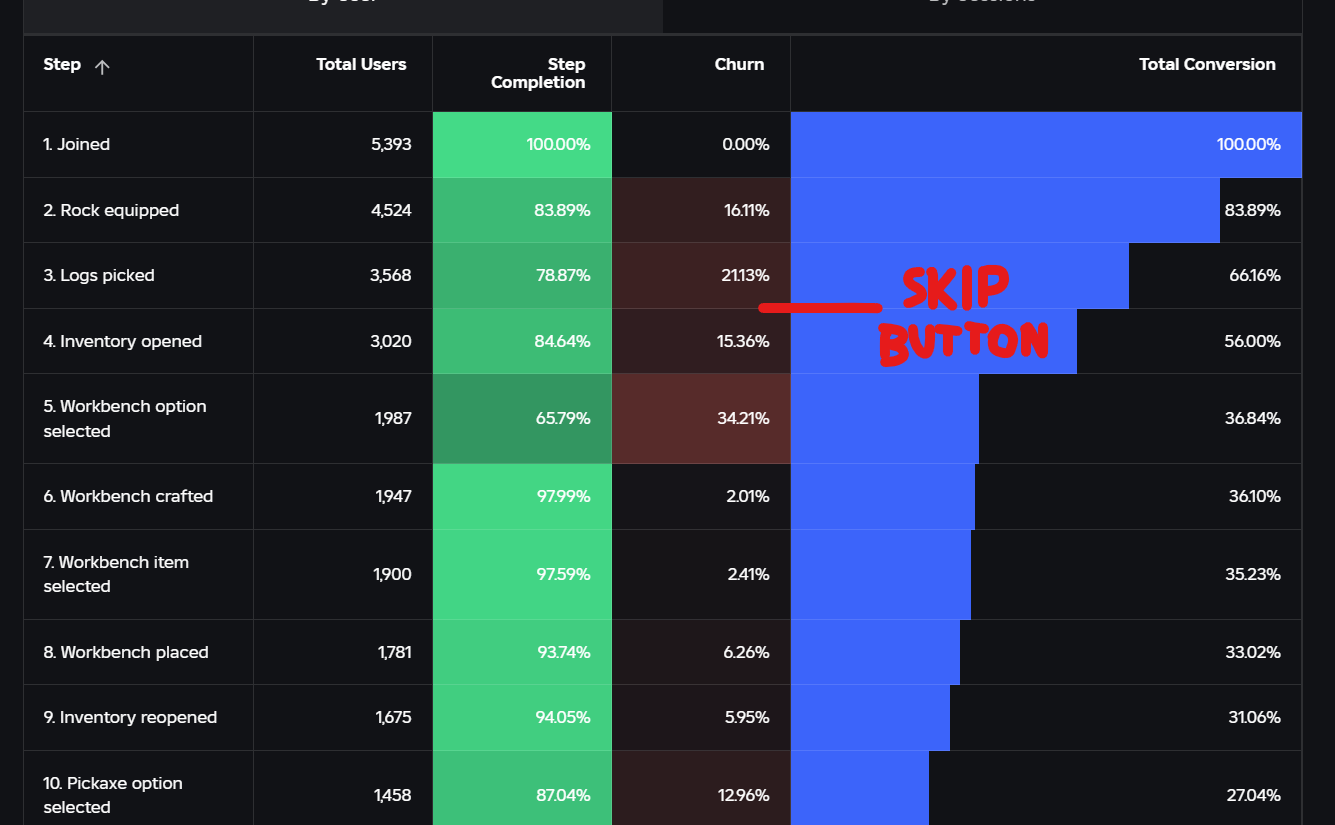
Task: Click the 34.21% churn cell
Action: click(x=701, y=418)
